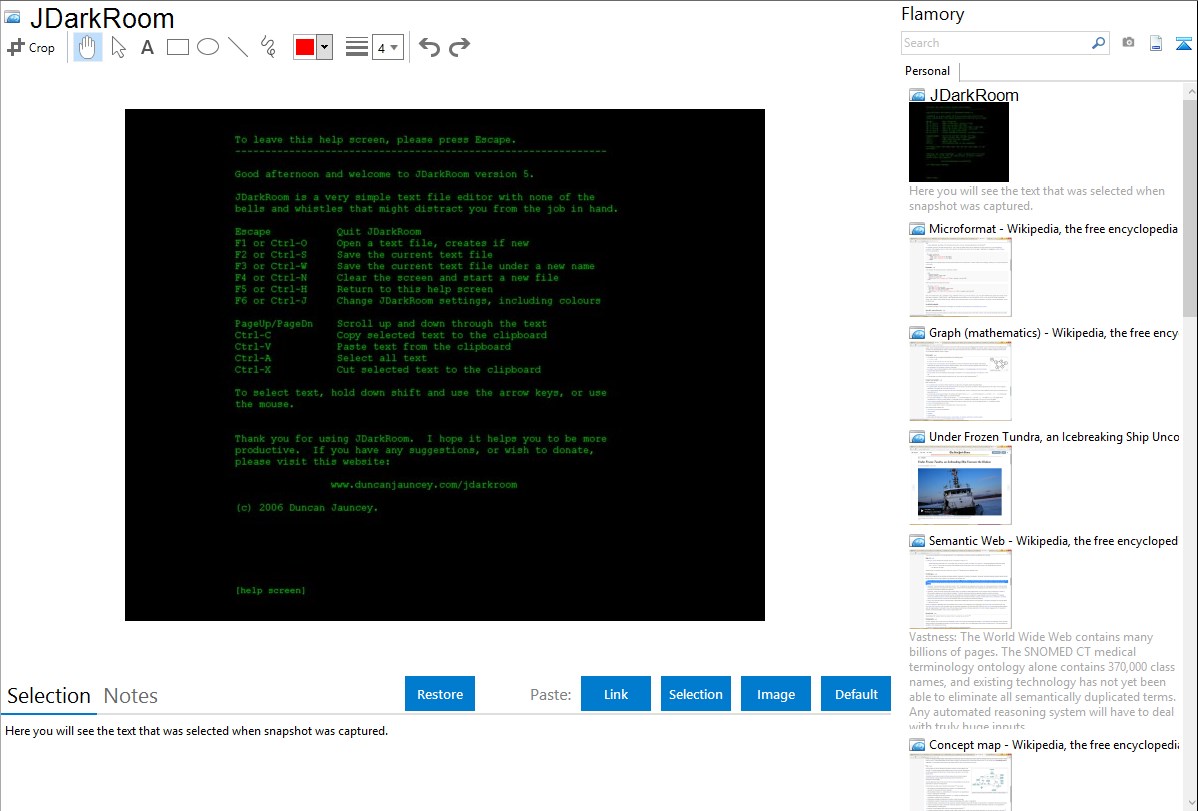Screen dimensions: 1198x811
Task: Redo the last annotation
Action: click(x=459, y=47)
